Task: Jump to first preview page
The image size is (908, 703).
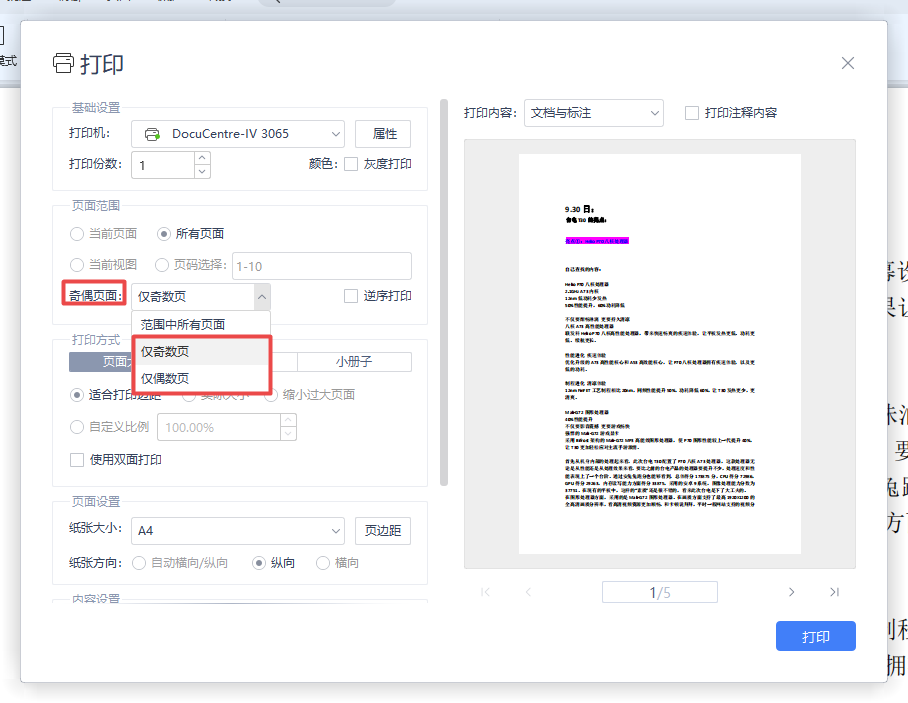Action: click(x=486, y=592)
